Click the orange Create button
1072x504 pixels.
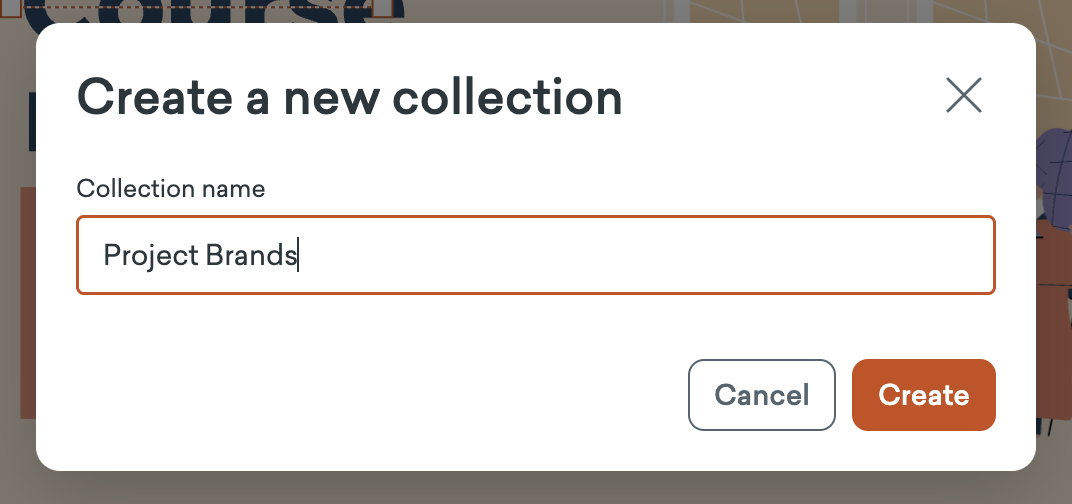(x=924, y=395)
